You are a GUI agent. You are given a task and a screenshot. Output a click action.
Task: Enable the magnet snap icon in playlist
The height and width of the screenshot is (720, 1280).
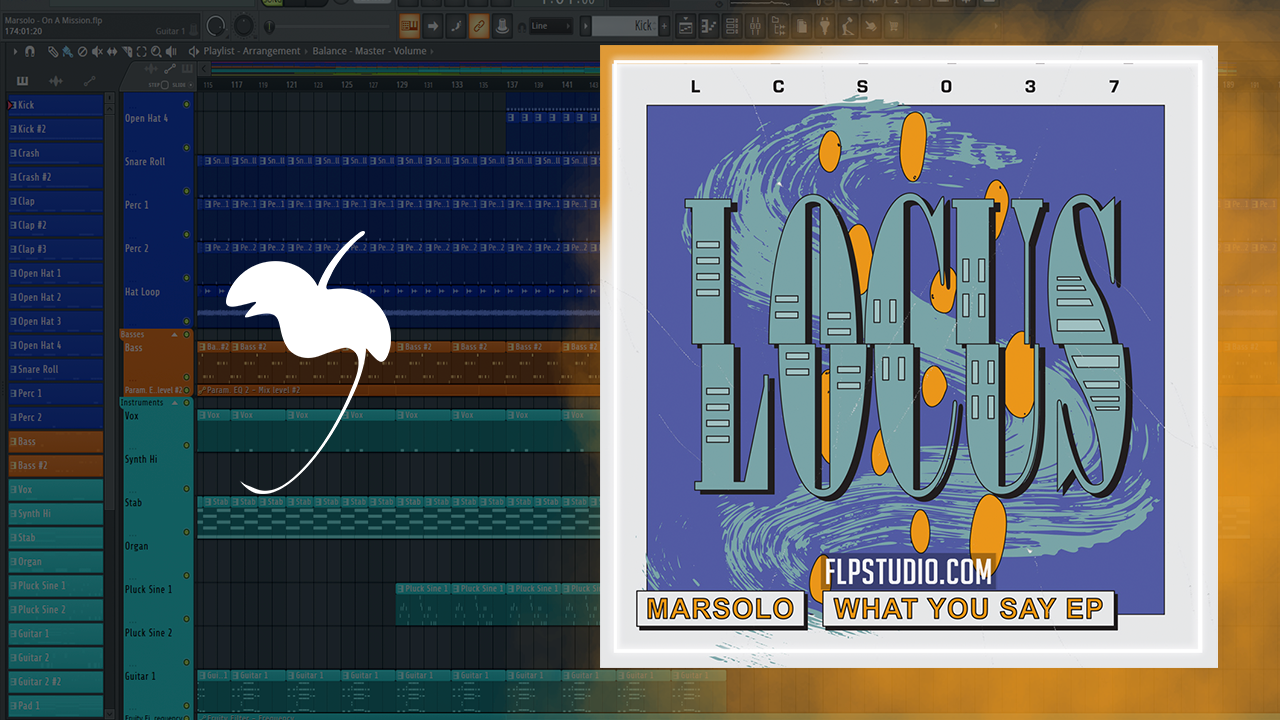tap(30, 51)
